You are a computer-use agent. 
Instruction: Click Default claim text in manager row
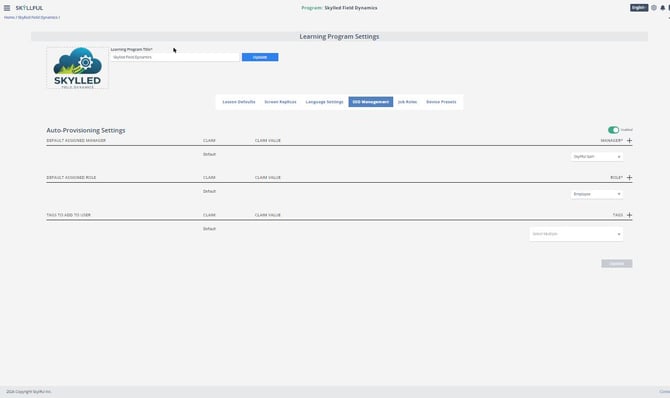click(209, 154)
